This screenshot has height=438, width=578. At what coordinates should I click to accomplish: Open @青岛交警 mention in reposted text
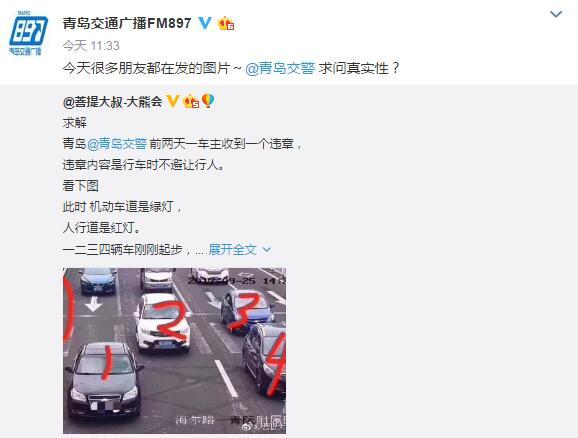117,143
